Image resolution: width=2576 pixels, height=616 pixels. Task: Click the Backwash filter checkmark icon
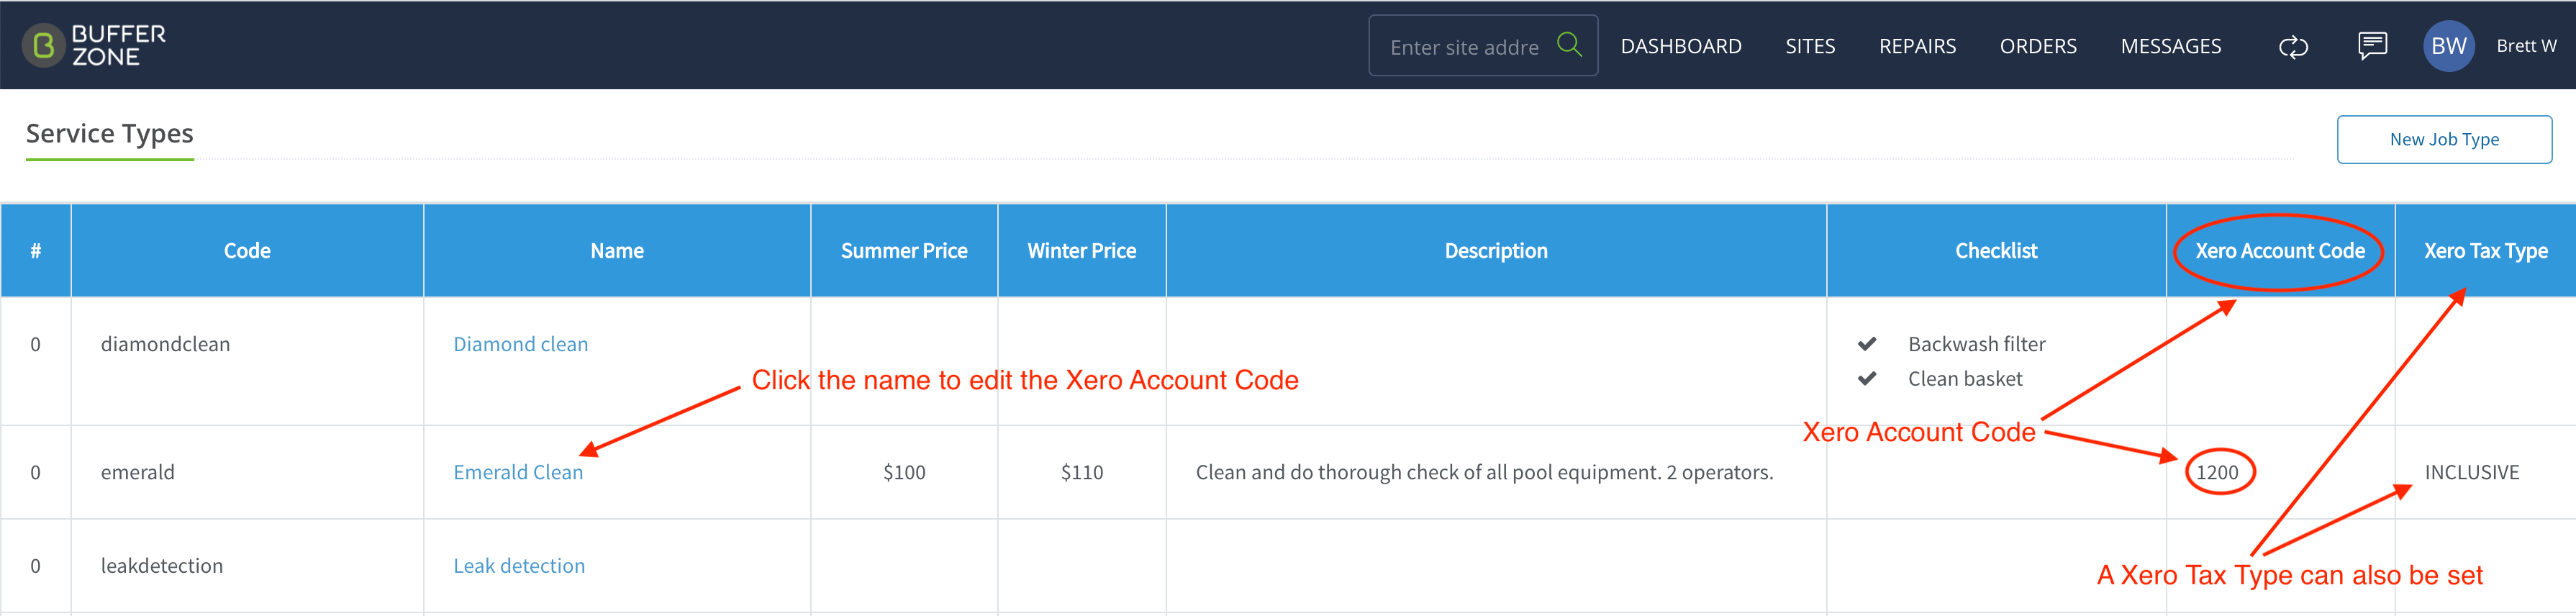(1866, 344)
